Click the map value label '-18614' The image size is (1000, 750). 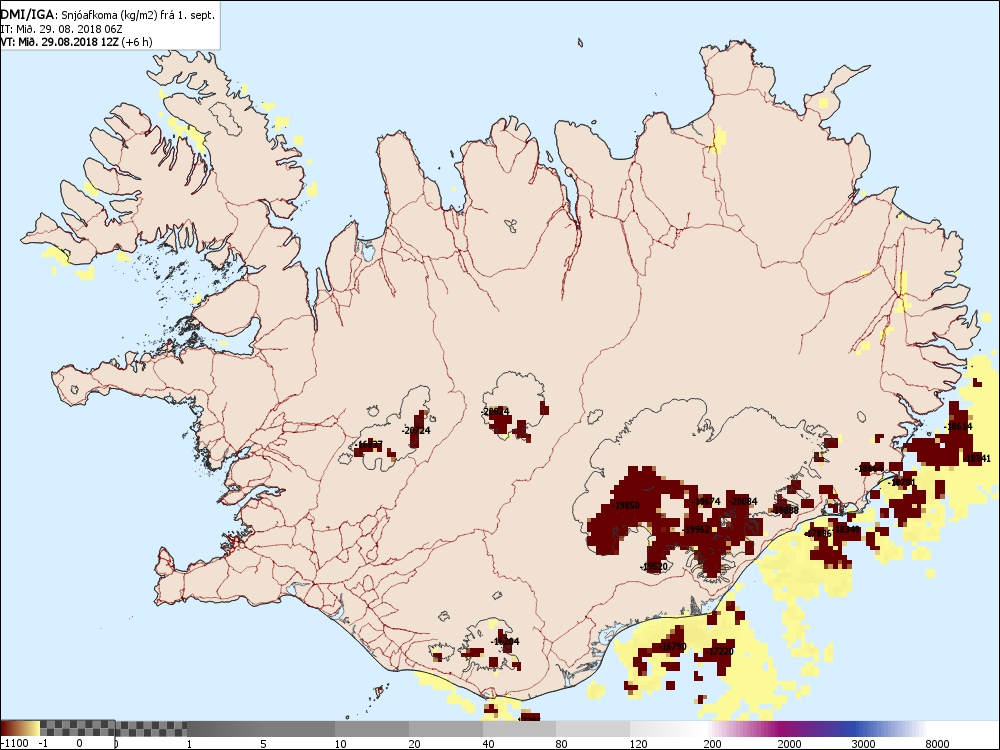click(x=959, y=427)
